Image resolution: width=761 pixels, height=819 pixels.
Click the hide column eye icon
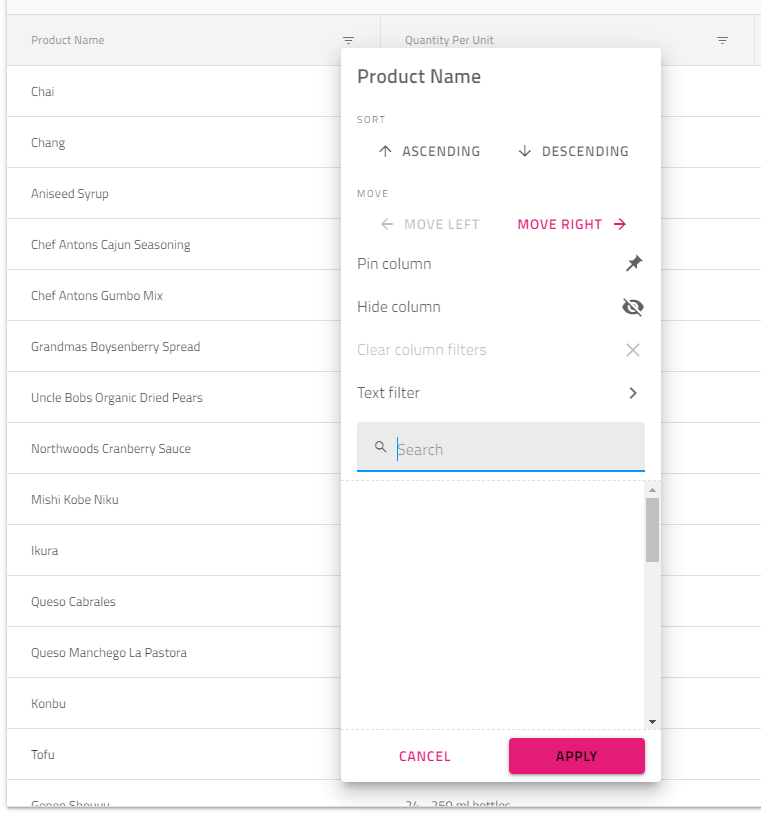point(633,307)
